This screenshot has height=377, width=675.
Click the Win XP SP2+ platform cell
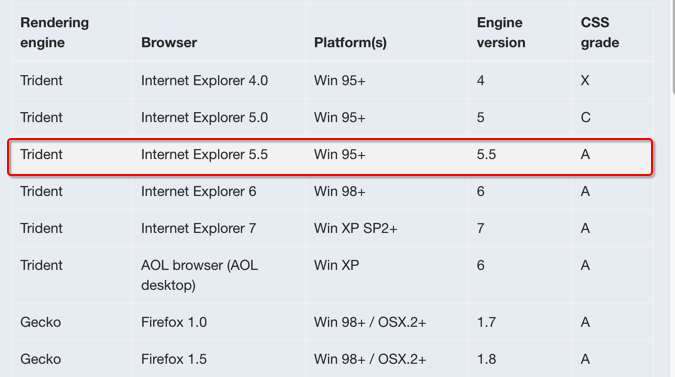pos(387,228)
